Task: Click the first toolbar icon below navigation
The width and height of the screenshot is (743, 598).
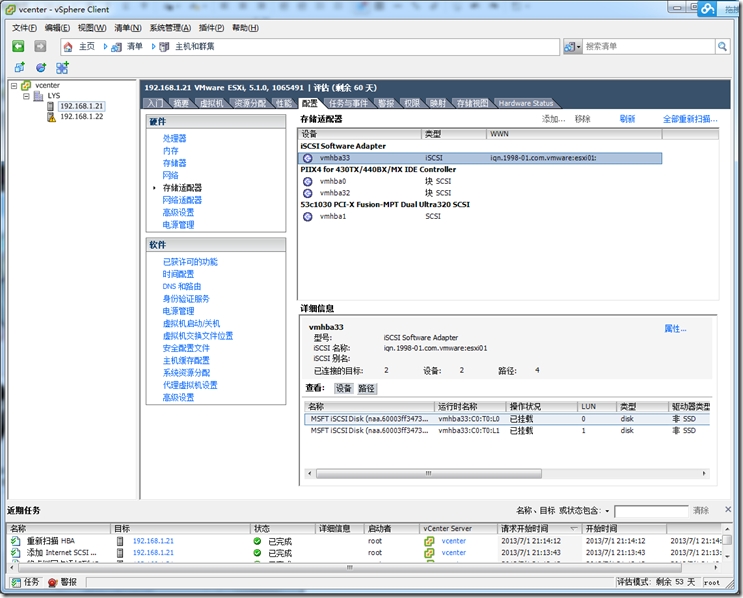Action: click(x=19, y=67)
